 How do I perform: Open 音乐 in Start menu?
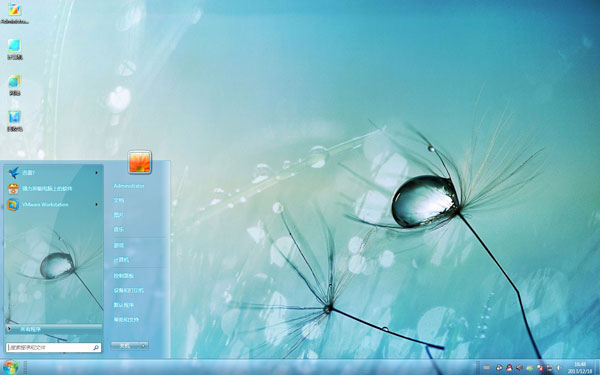tap(119, 229)
